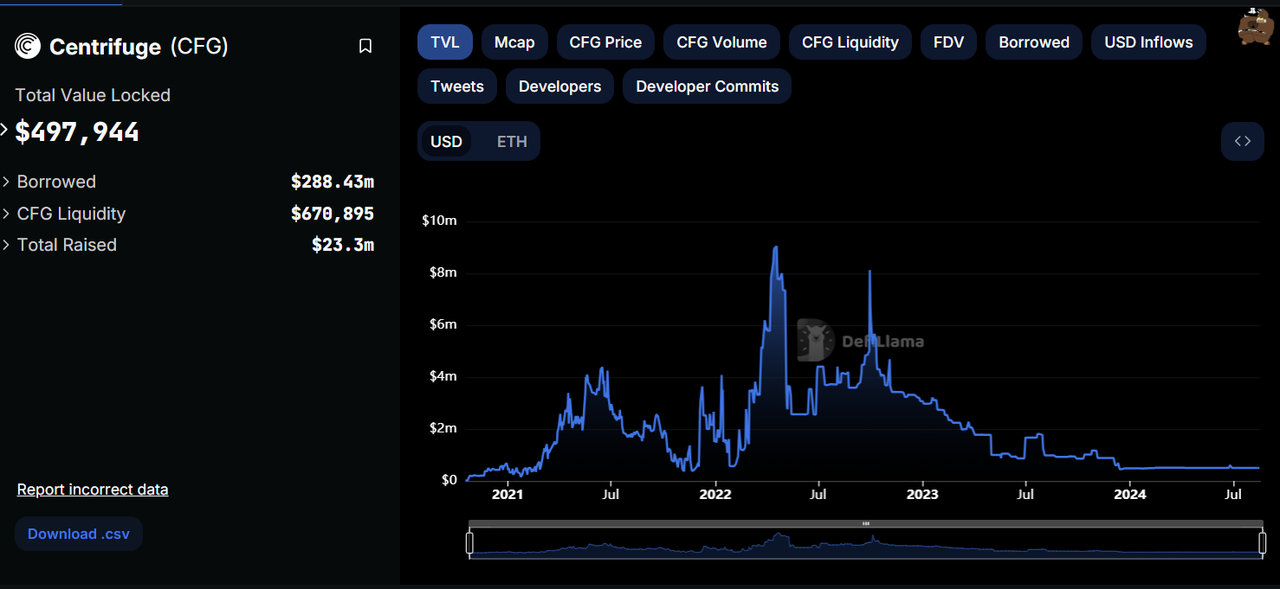The width and height of the screenshot is (1280, 589).
Task: Toggle CFG Volume on the chart
Action: tap(721, 42)
